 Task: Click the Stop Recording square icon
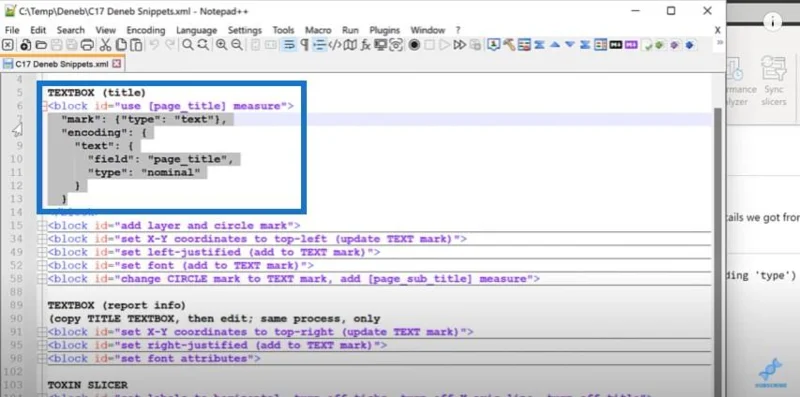tap(429, 45)
